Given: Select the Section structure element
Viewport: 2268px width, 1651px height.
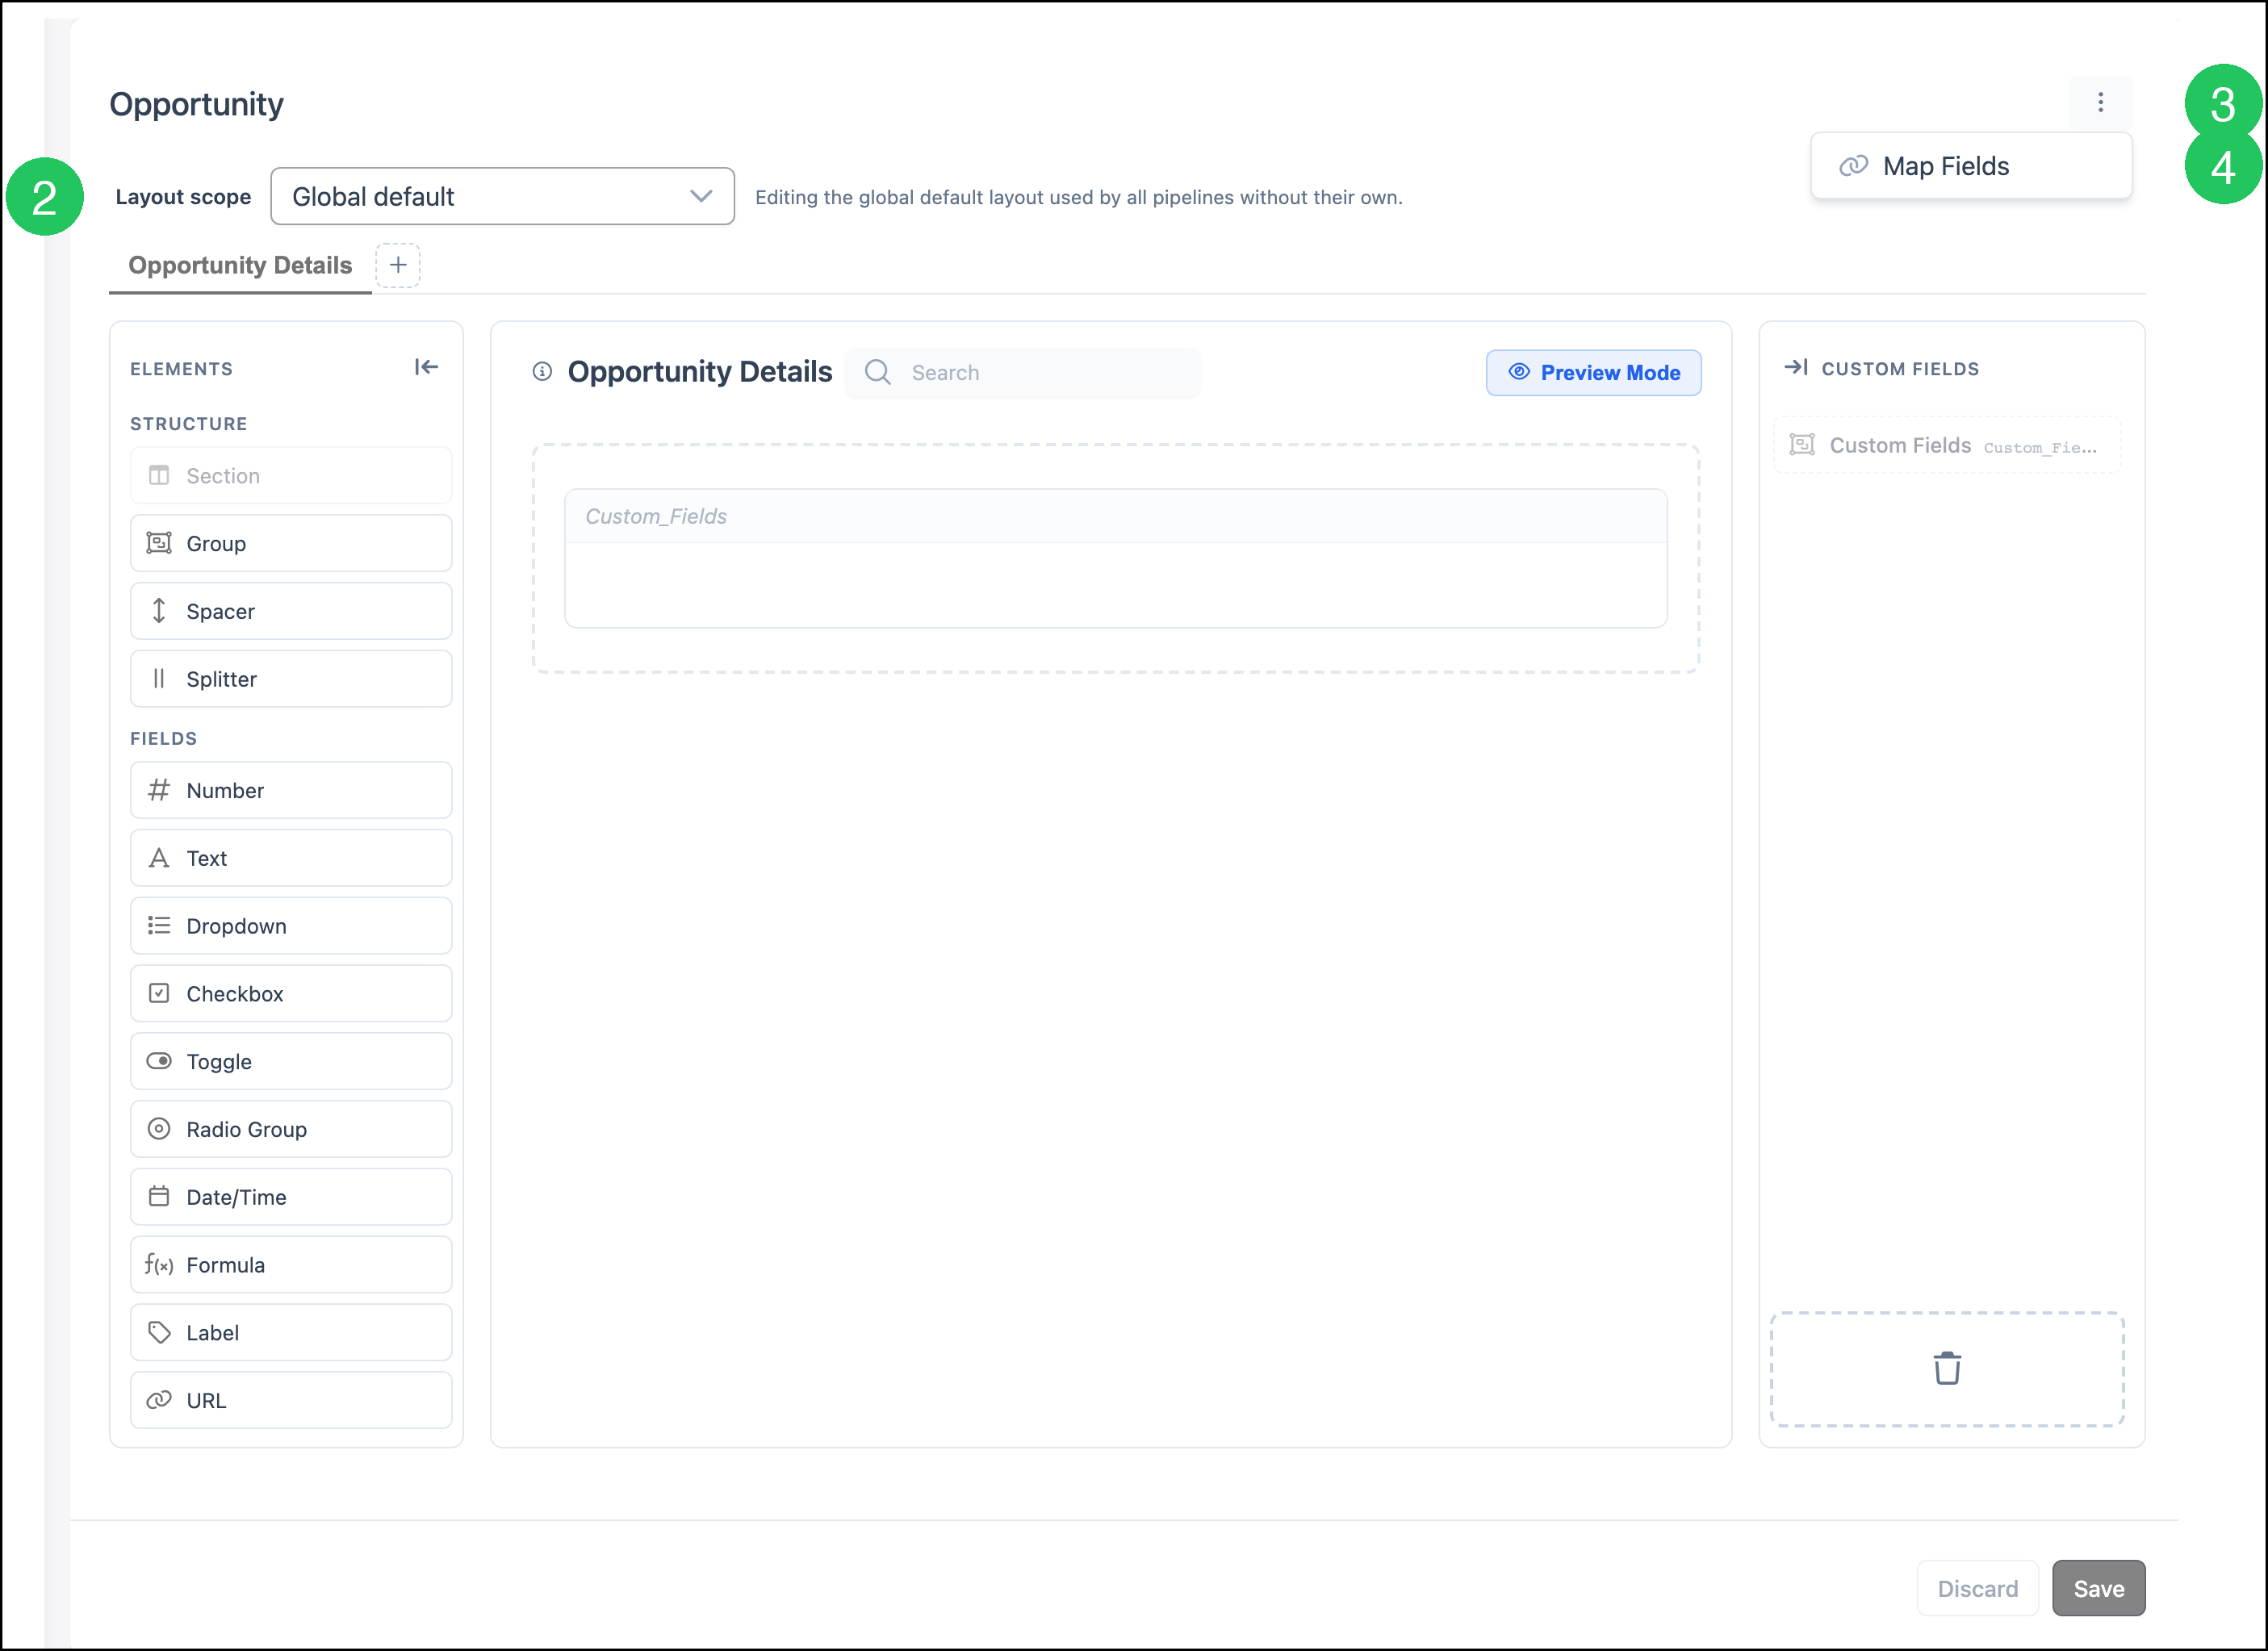Looking at the screenshot, I should click(291, 476).
